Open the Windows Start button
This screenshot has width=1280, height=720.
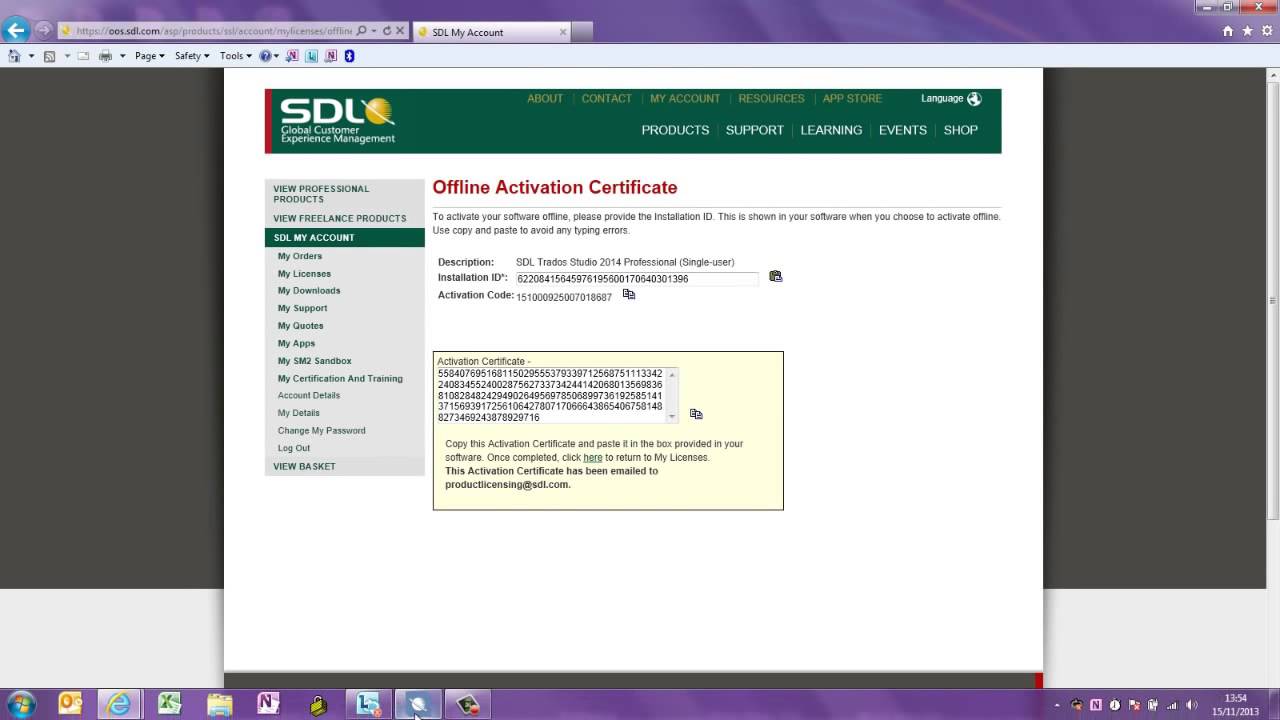tap(20, 704)
